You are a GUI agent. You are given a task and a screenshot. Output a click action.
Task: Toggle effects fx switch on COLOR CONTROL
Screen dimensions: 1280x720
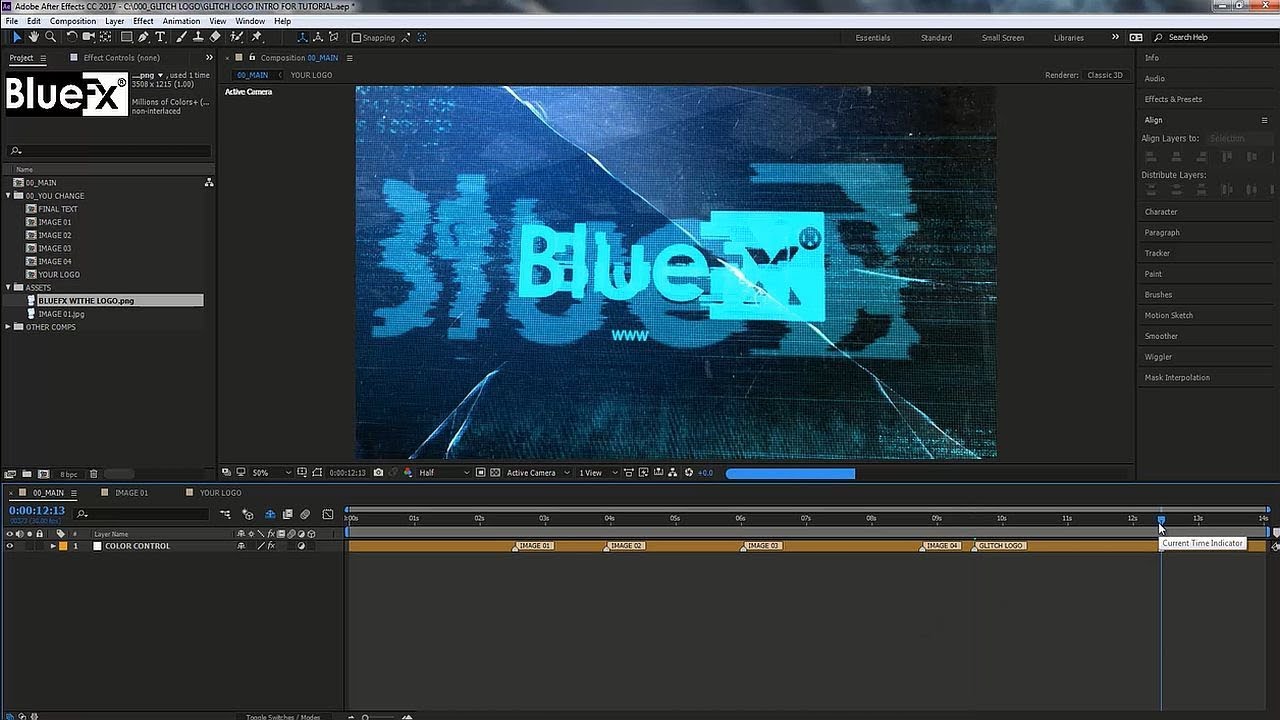(271, 546)
